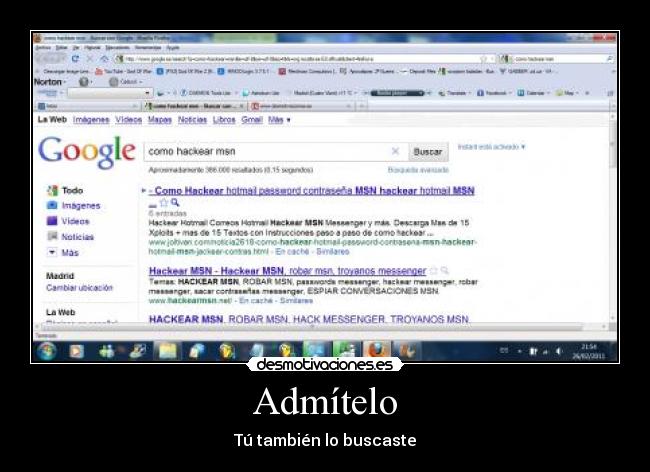Open Noticias in the Google top navigation
Screen dimensions: 650x472
click(192, 120)
